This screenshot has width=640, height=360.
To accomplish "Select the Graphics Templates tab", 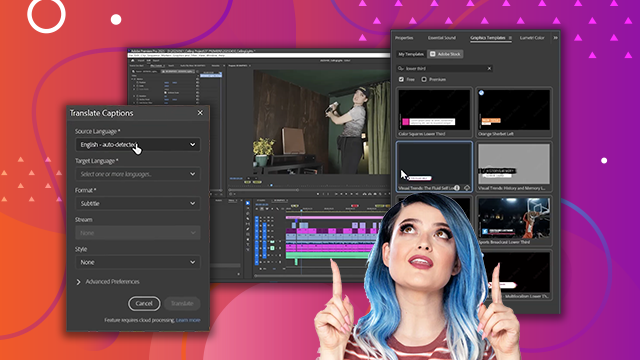I will pyautogui.click(x=487, y=38).
